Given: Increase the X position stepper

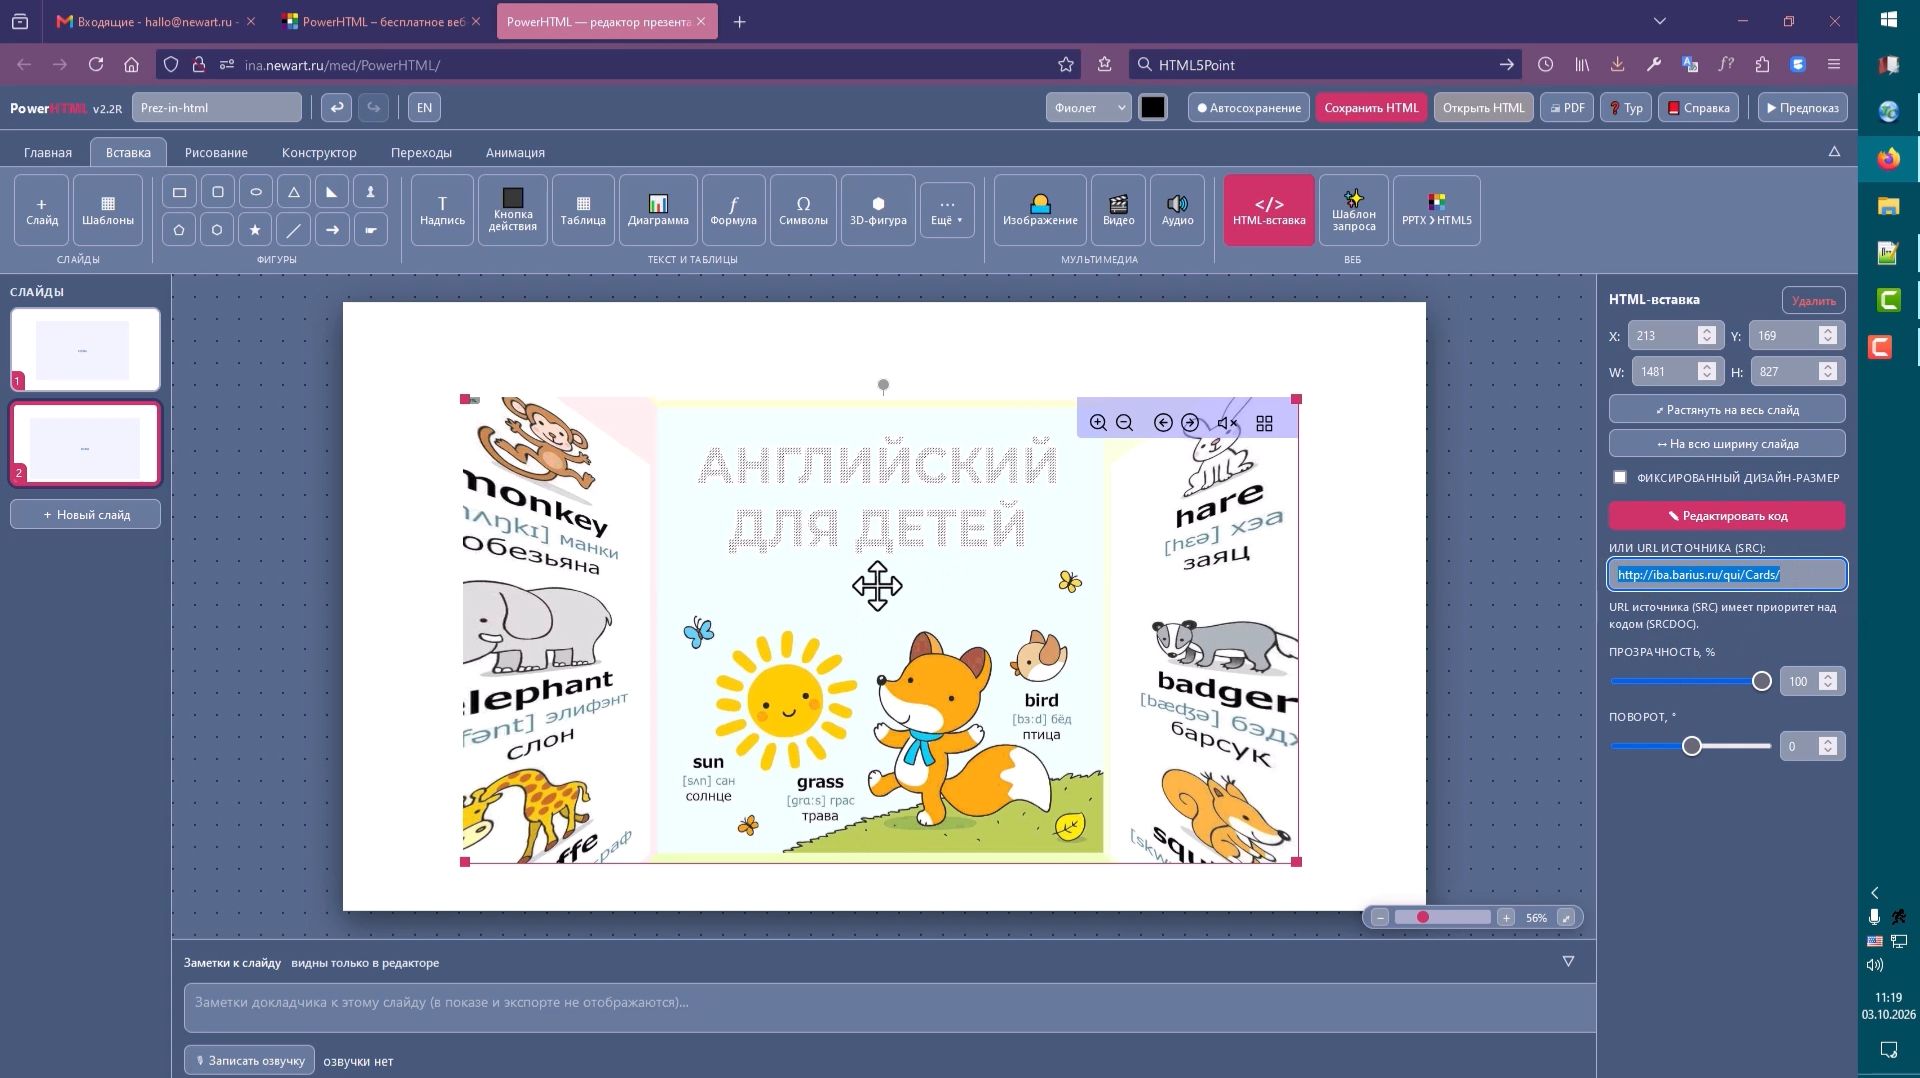Looking at the screenshot, I should click(1707, 330).
